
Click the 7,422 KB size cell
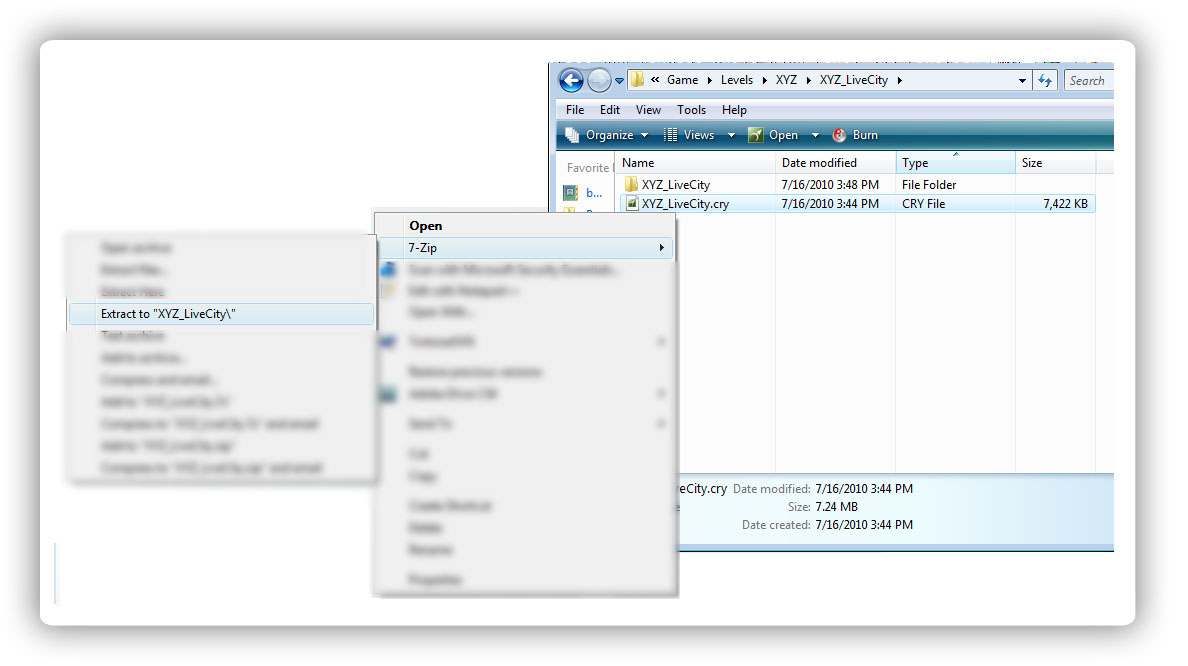point(1065,204)
